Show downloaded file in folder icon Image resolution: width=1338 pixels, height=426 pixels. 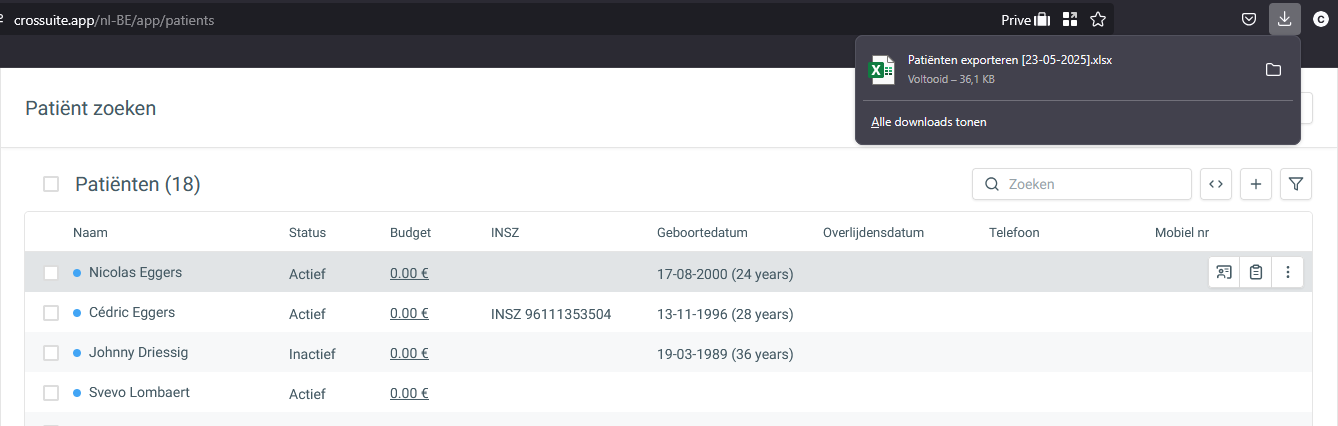point(1273,69)
